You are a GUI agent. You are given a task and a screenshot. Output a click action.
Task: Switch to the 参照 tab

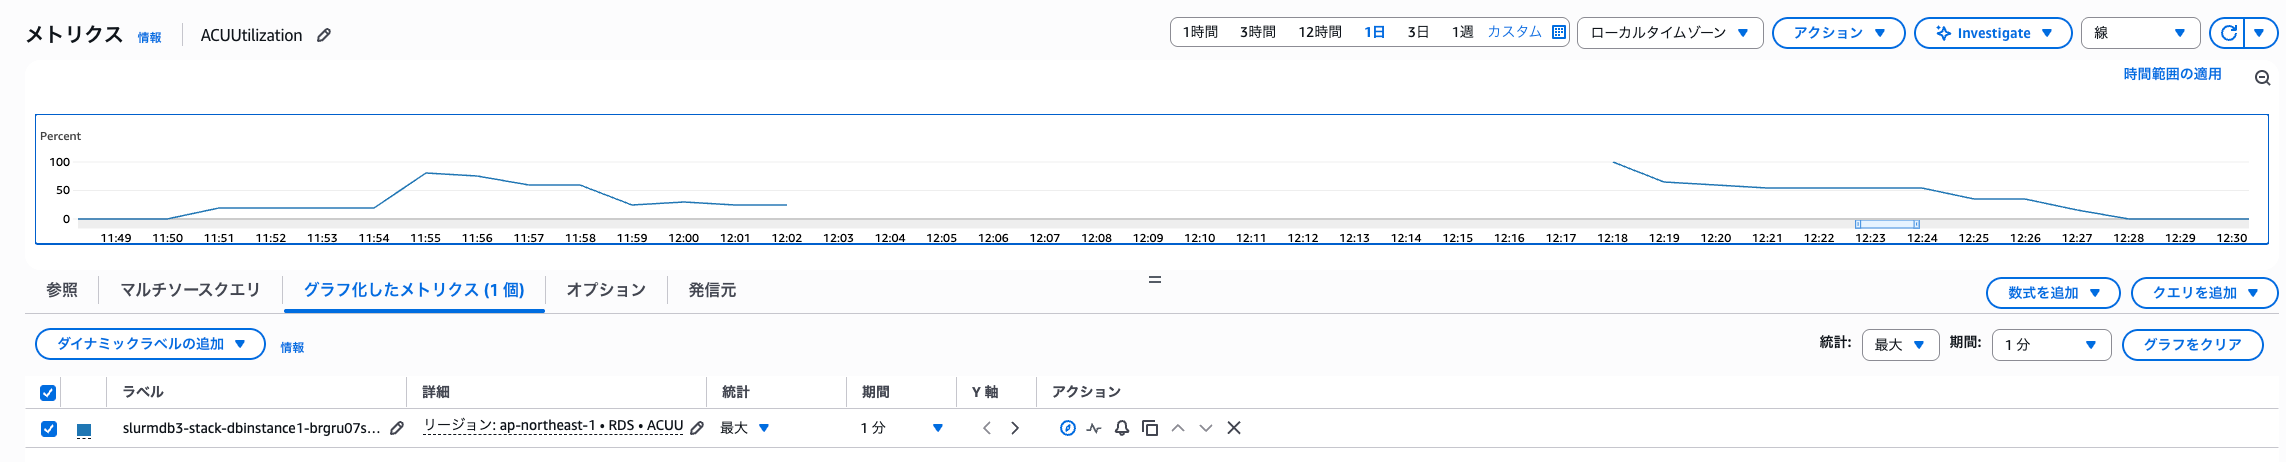click(x=62, y=290)
